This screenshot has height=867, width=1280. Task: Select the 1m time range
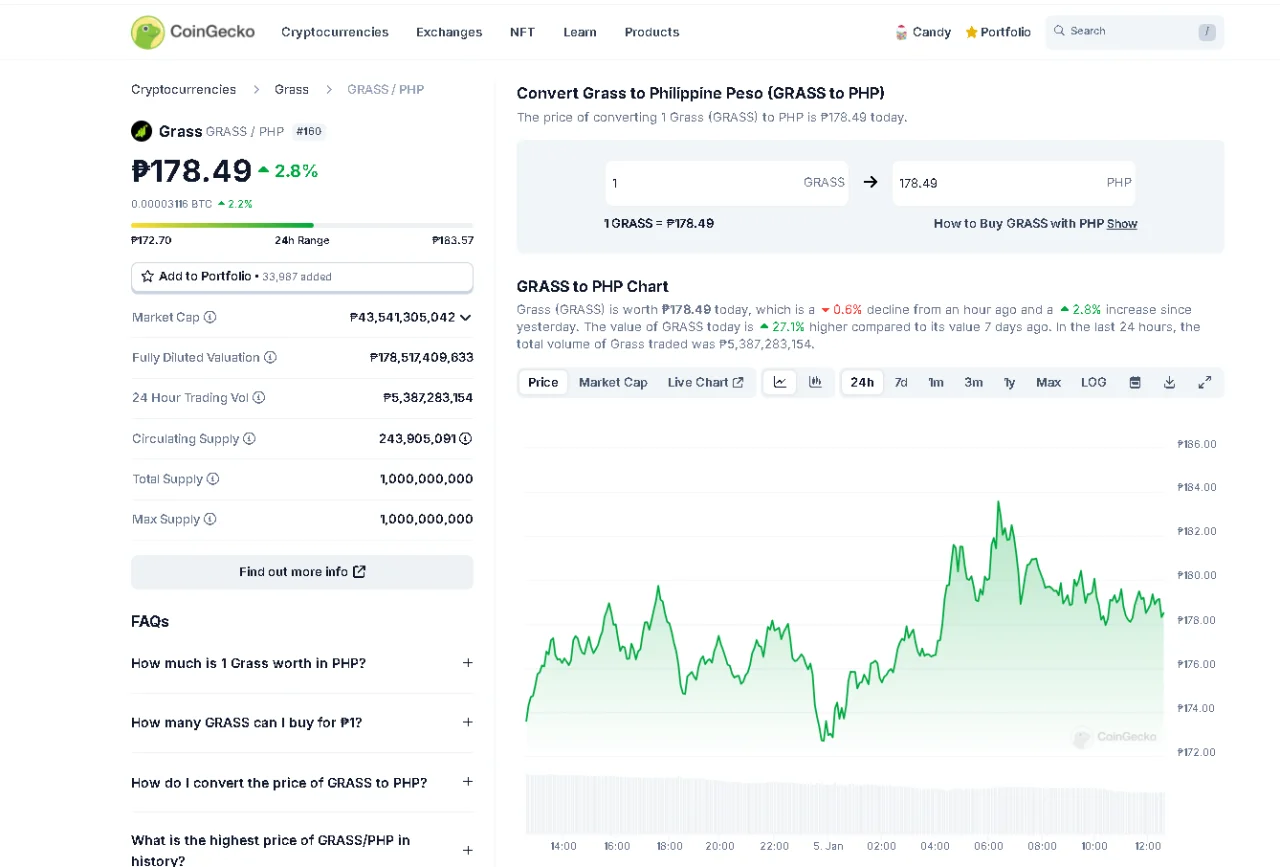point(936,382)
